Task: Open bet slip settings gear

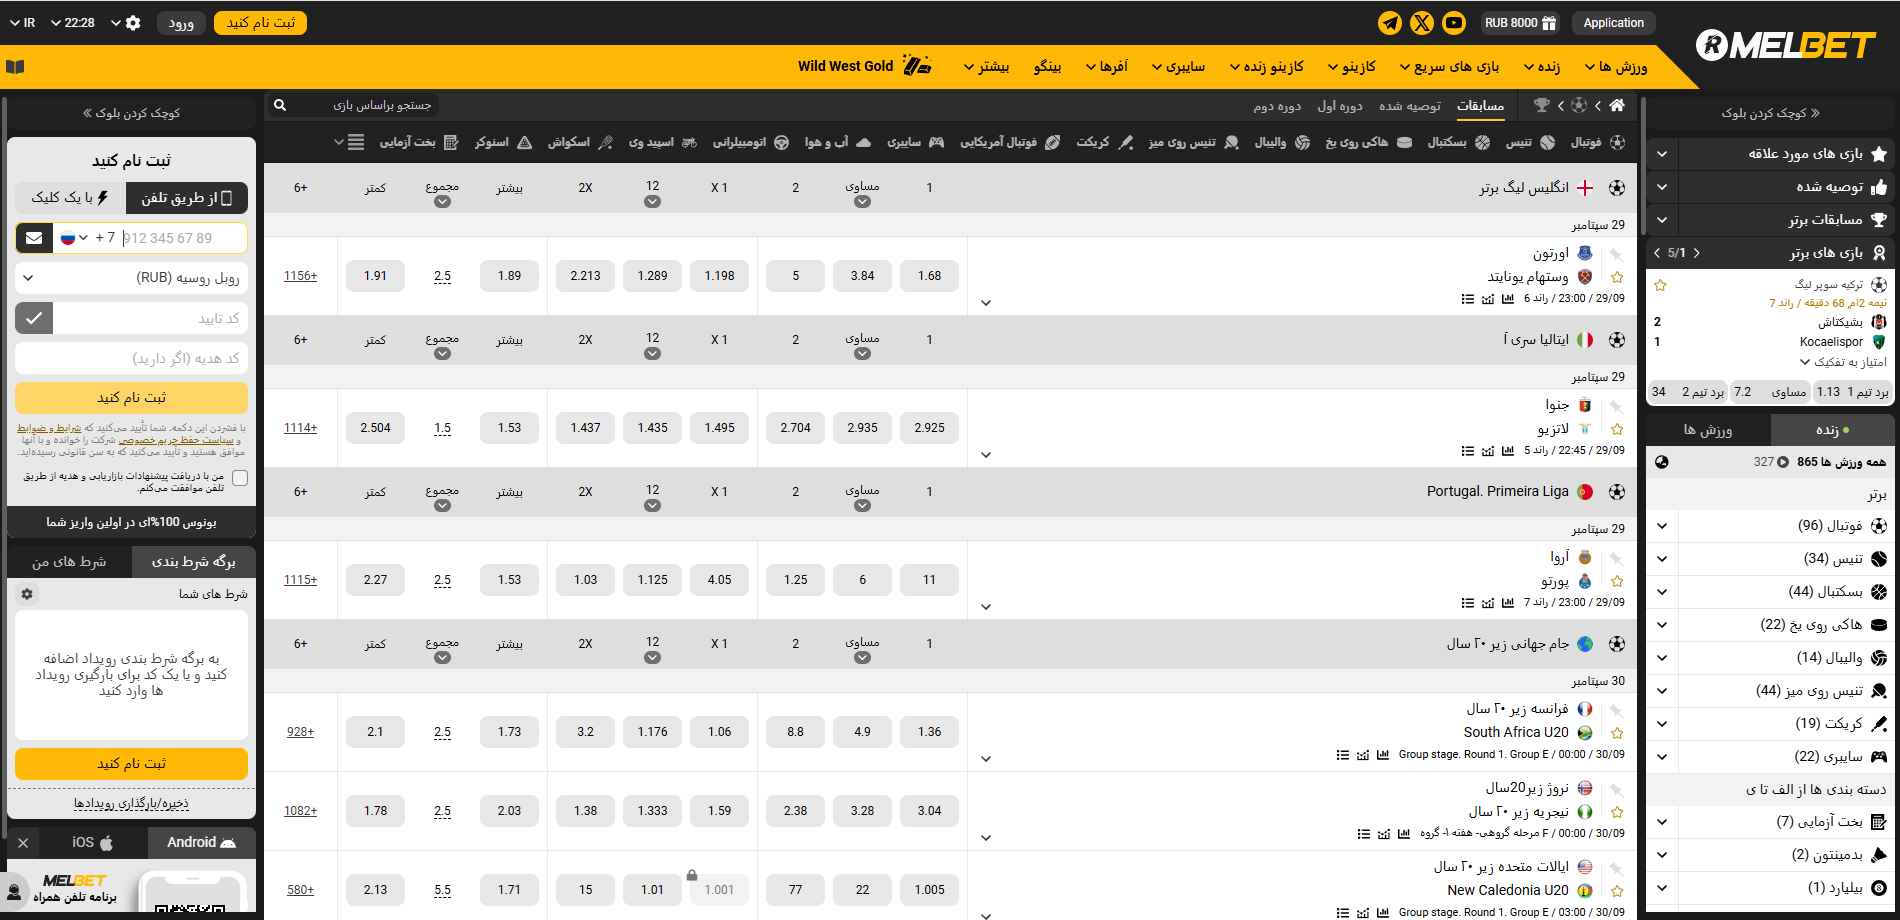Action: click(27, 594)
